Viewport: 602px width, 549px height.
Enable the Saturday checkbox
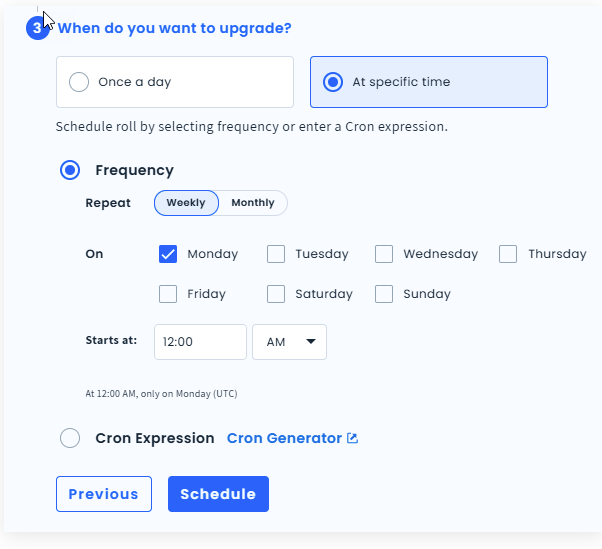pyautogui.click(x=276, y=294)
